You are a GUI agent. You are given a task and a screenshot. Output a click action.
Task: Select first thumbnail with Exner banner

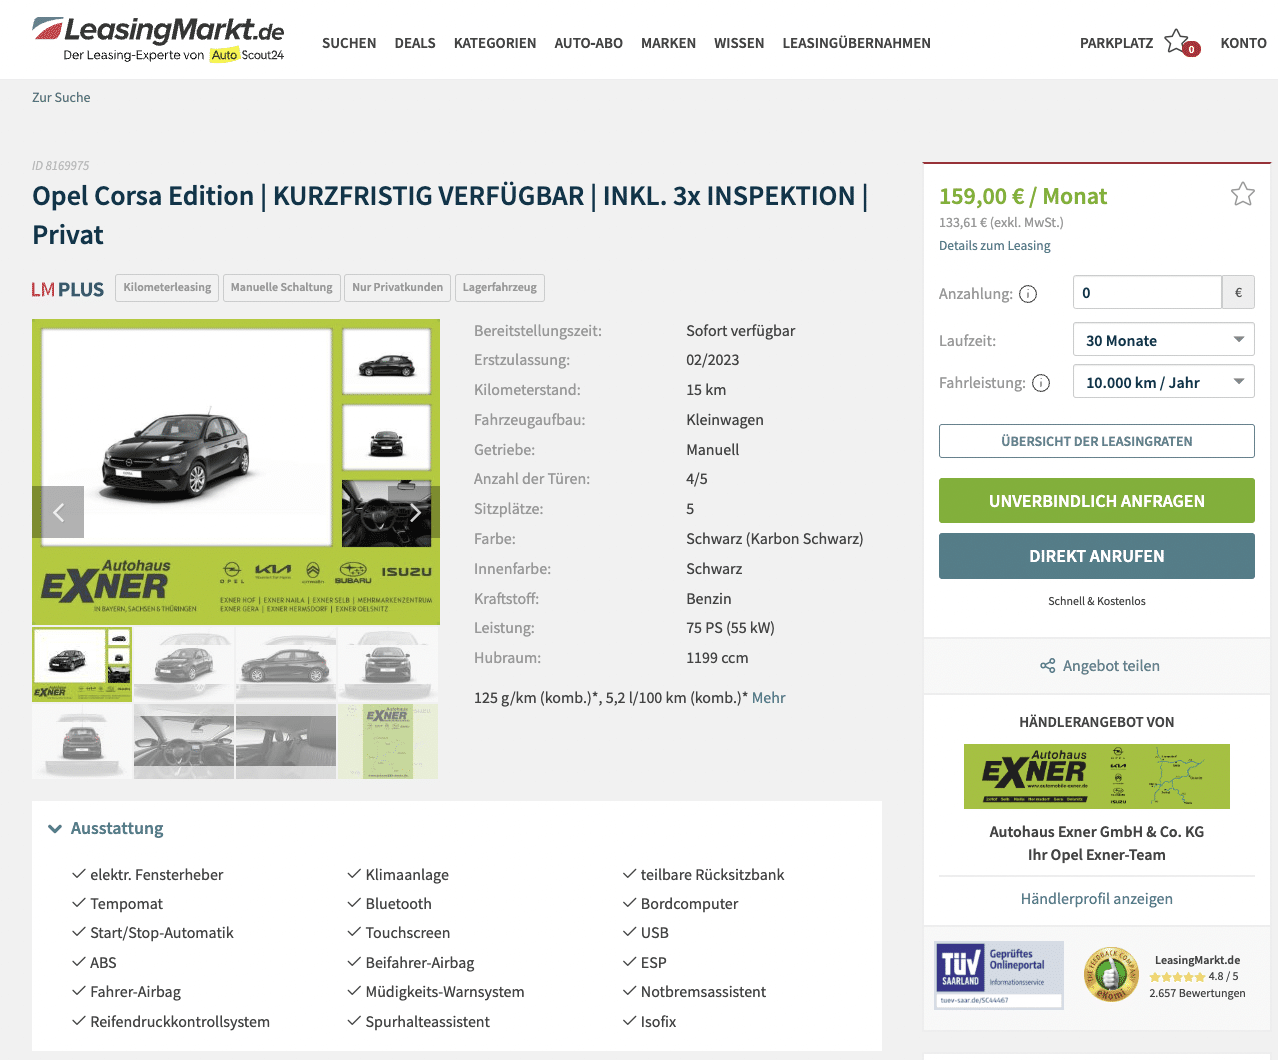82,664
